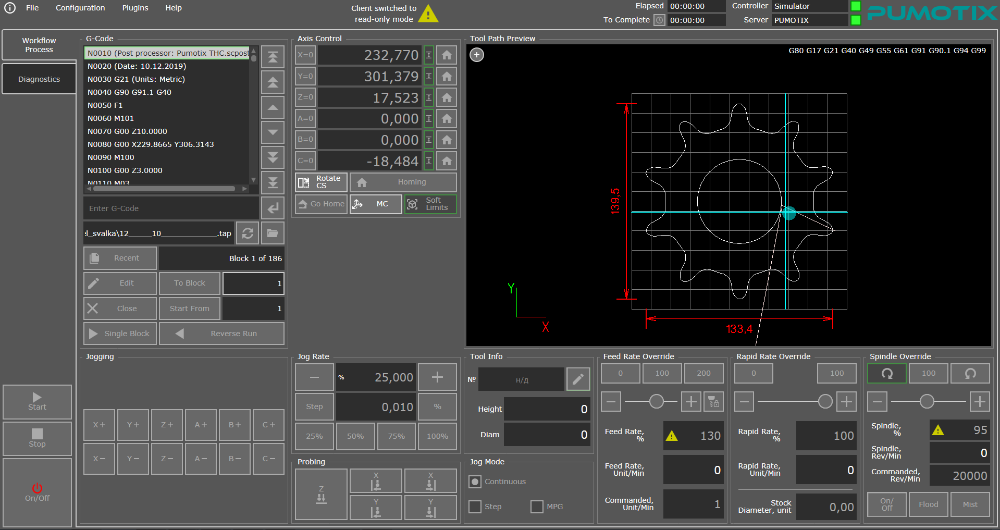Click the Rotate CS button
Image resolution: width=1000 pixels, height=530 pixels.
[321, 182]
